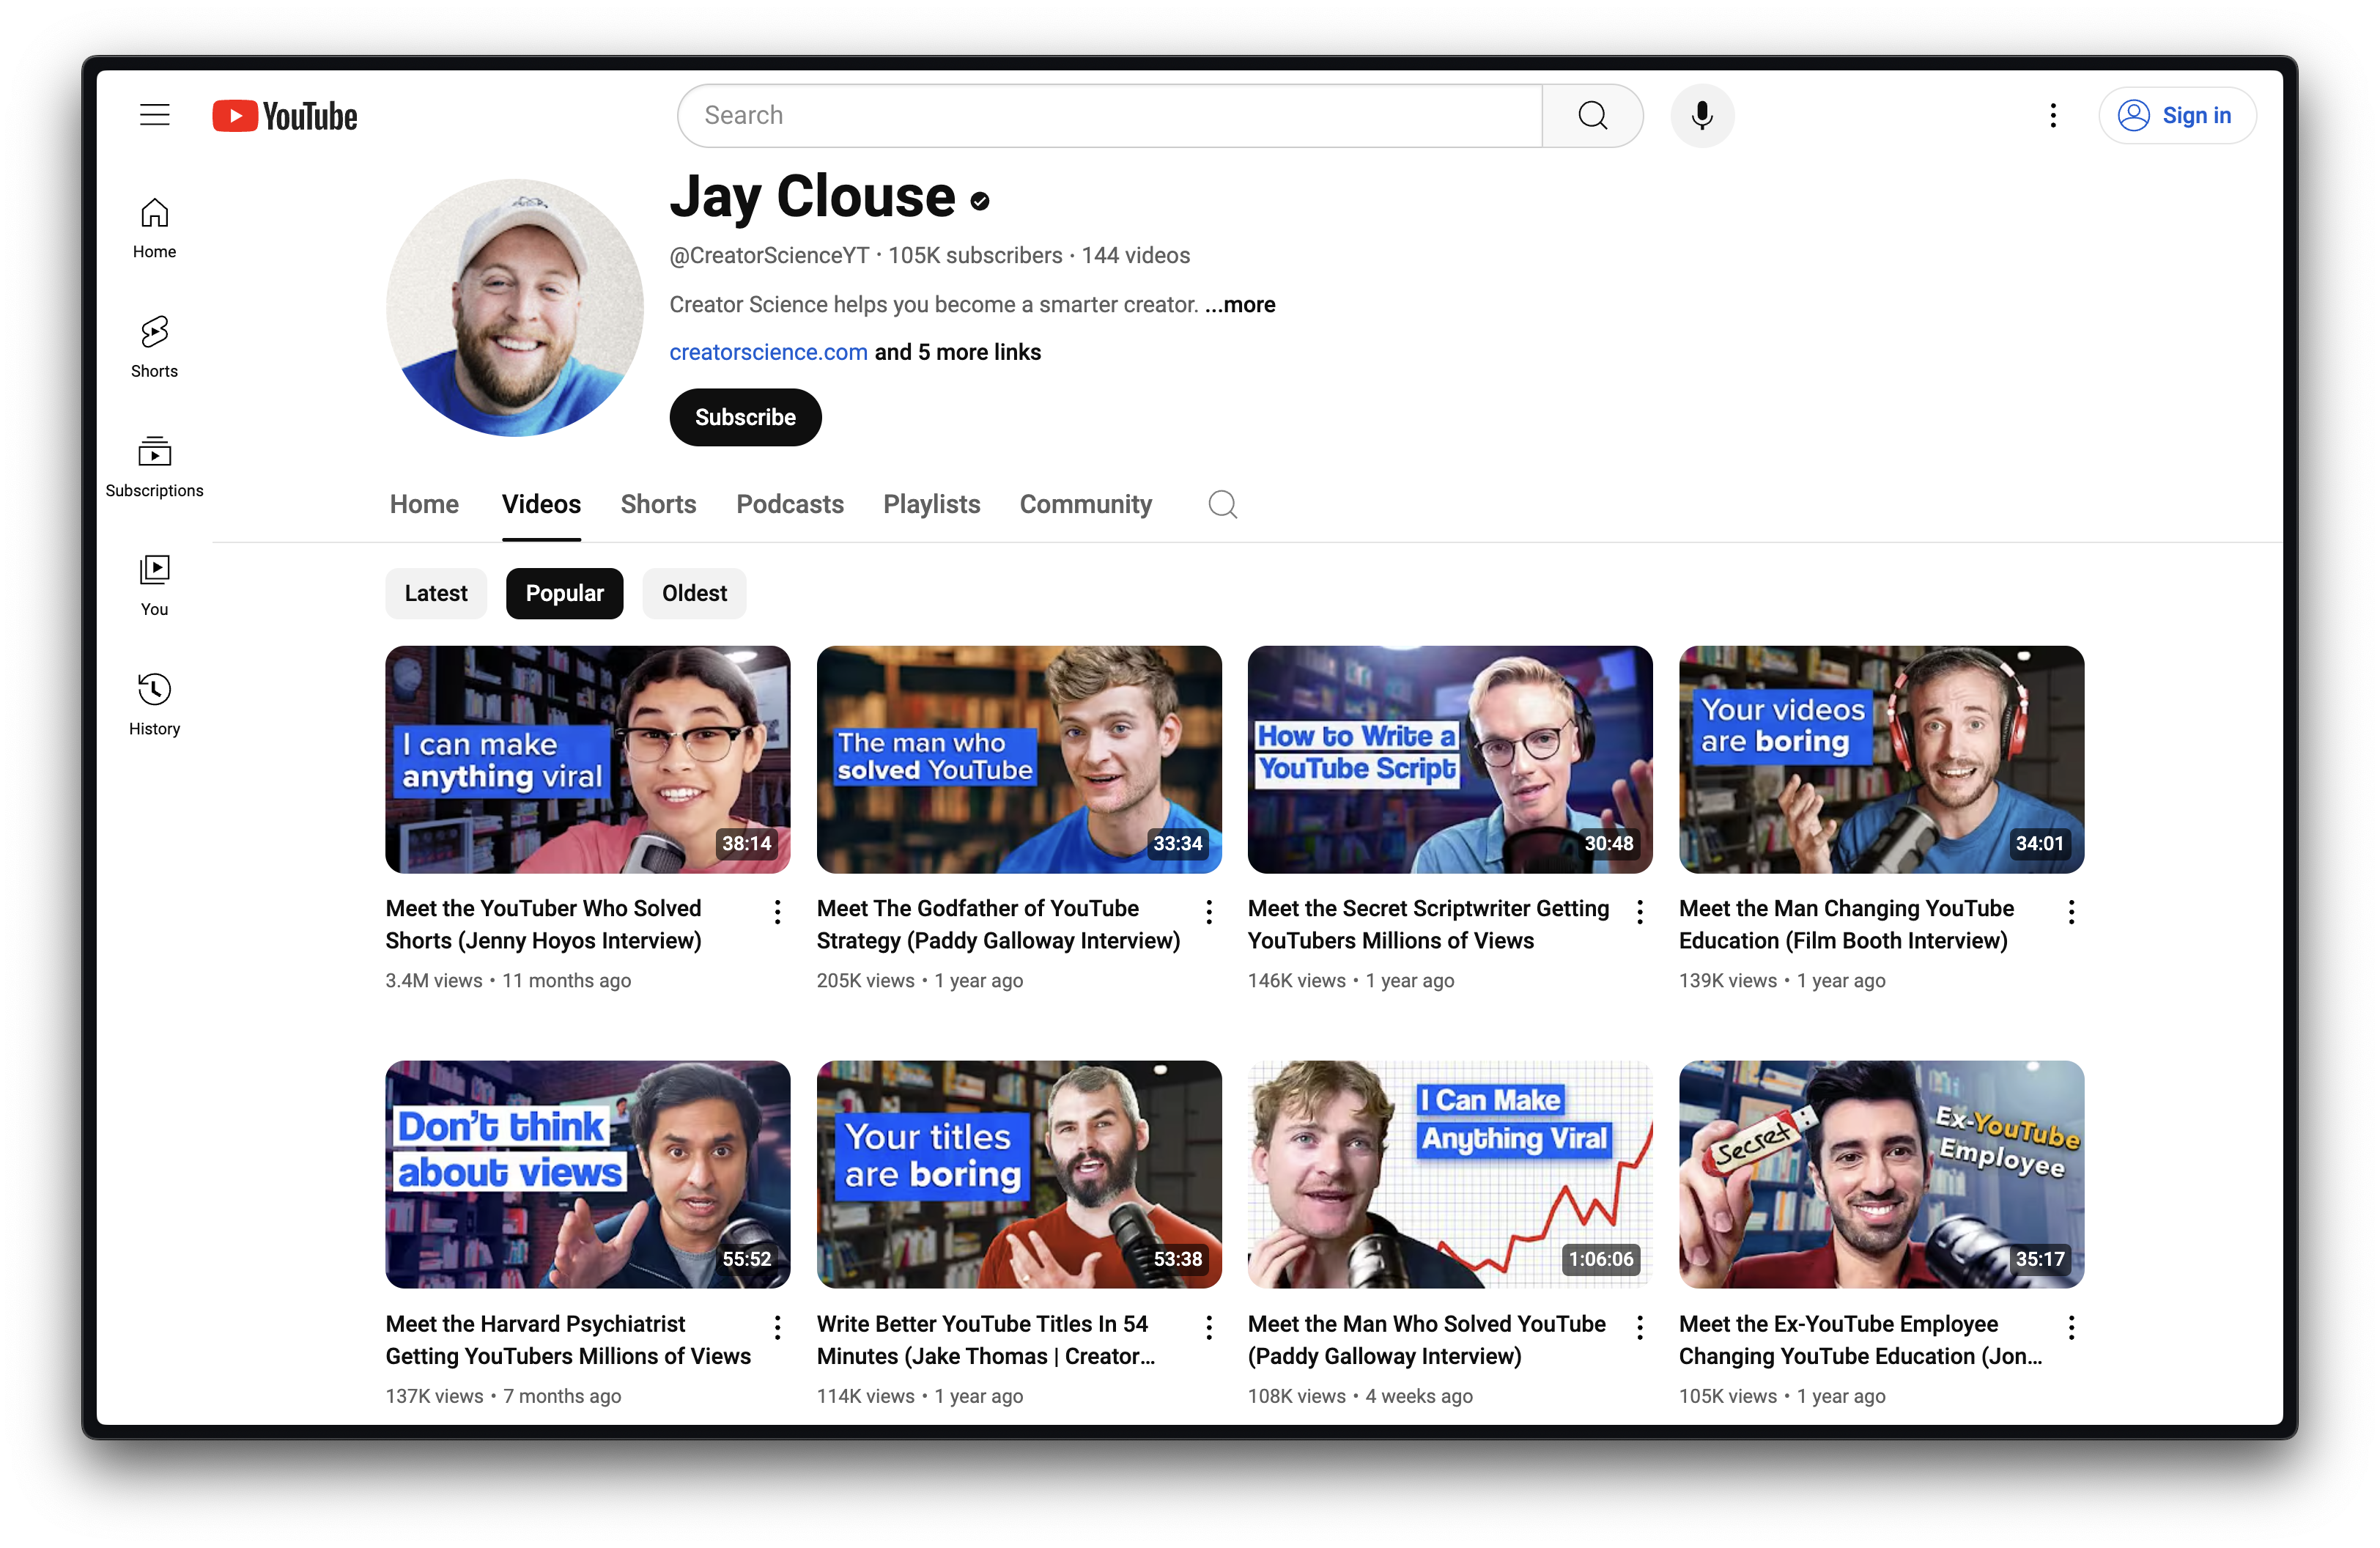Open 'Meet the Harvard Psychiatrist' video title
The image size is (2380, 1548).
click(x=568, y=1340)
